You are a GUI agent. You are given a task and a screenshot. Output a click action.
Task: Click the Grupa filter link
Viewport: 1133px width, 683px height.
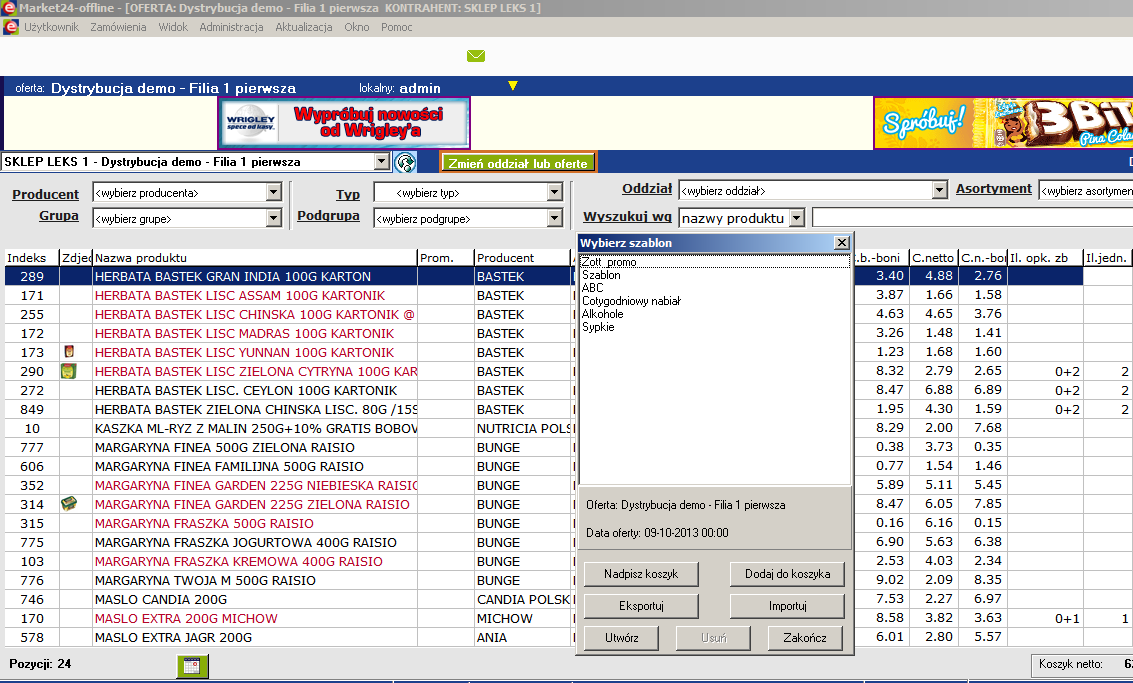(x=59, y=215)
